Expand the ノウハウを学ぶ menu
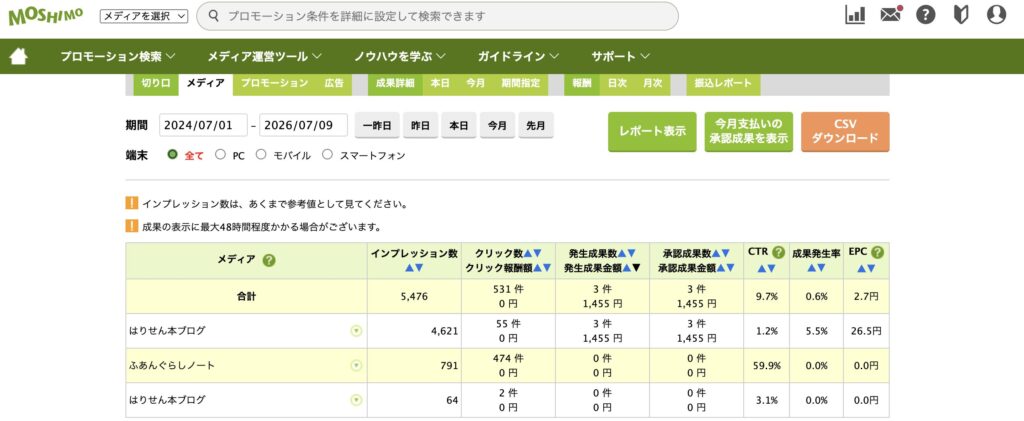Screen dimensions: 1024x421 tap(400, 57)
